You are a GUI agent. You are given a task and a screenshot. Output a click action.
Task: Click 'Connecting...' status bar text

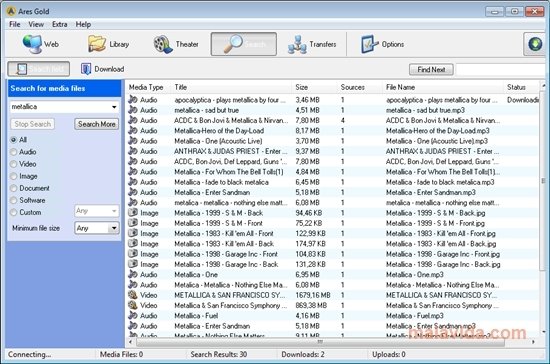[x=29, y=354]
